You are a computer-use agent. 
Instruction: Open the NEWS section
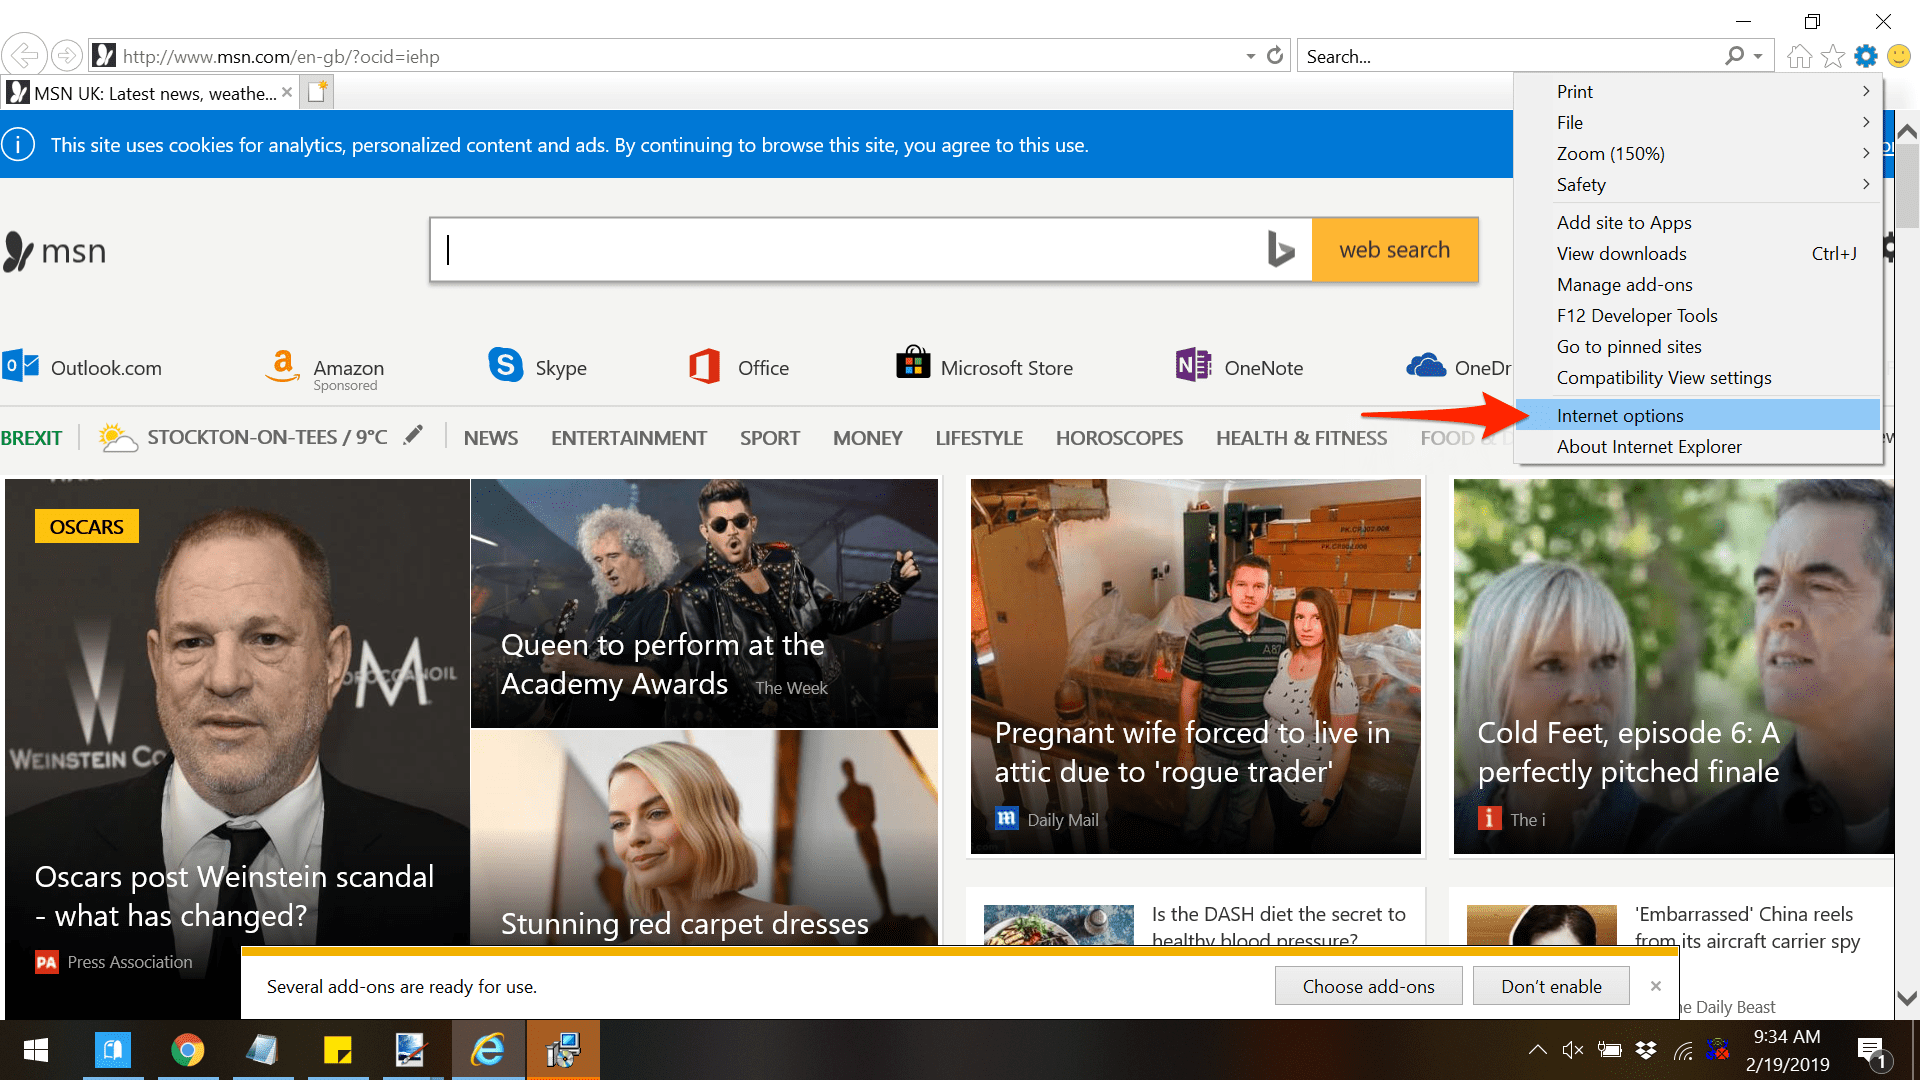pyautogui.click(x=490, y=438)
